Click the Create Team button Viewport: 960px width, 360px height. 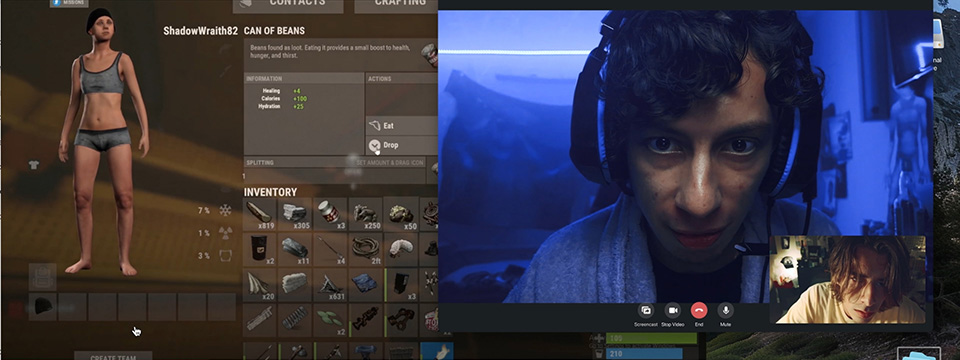[x=113, y=356]
